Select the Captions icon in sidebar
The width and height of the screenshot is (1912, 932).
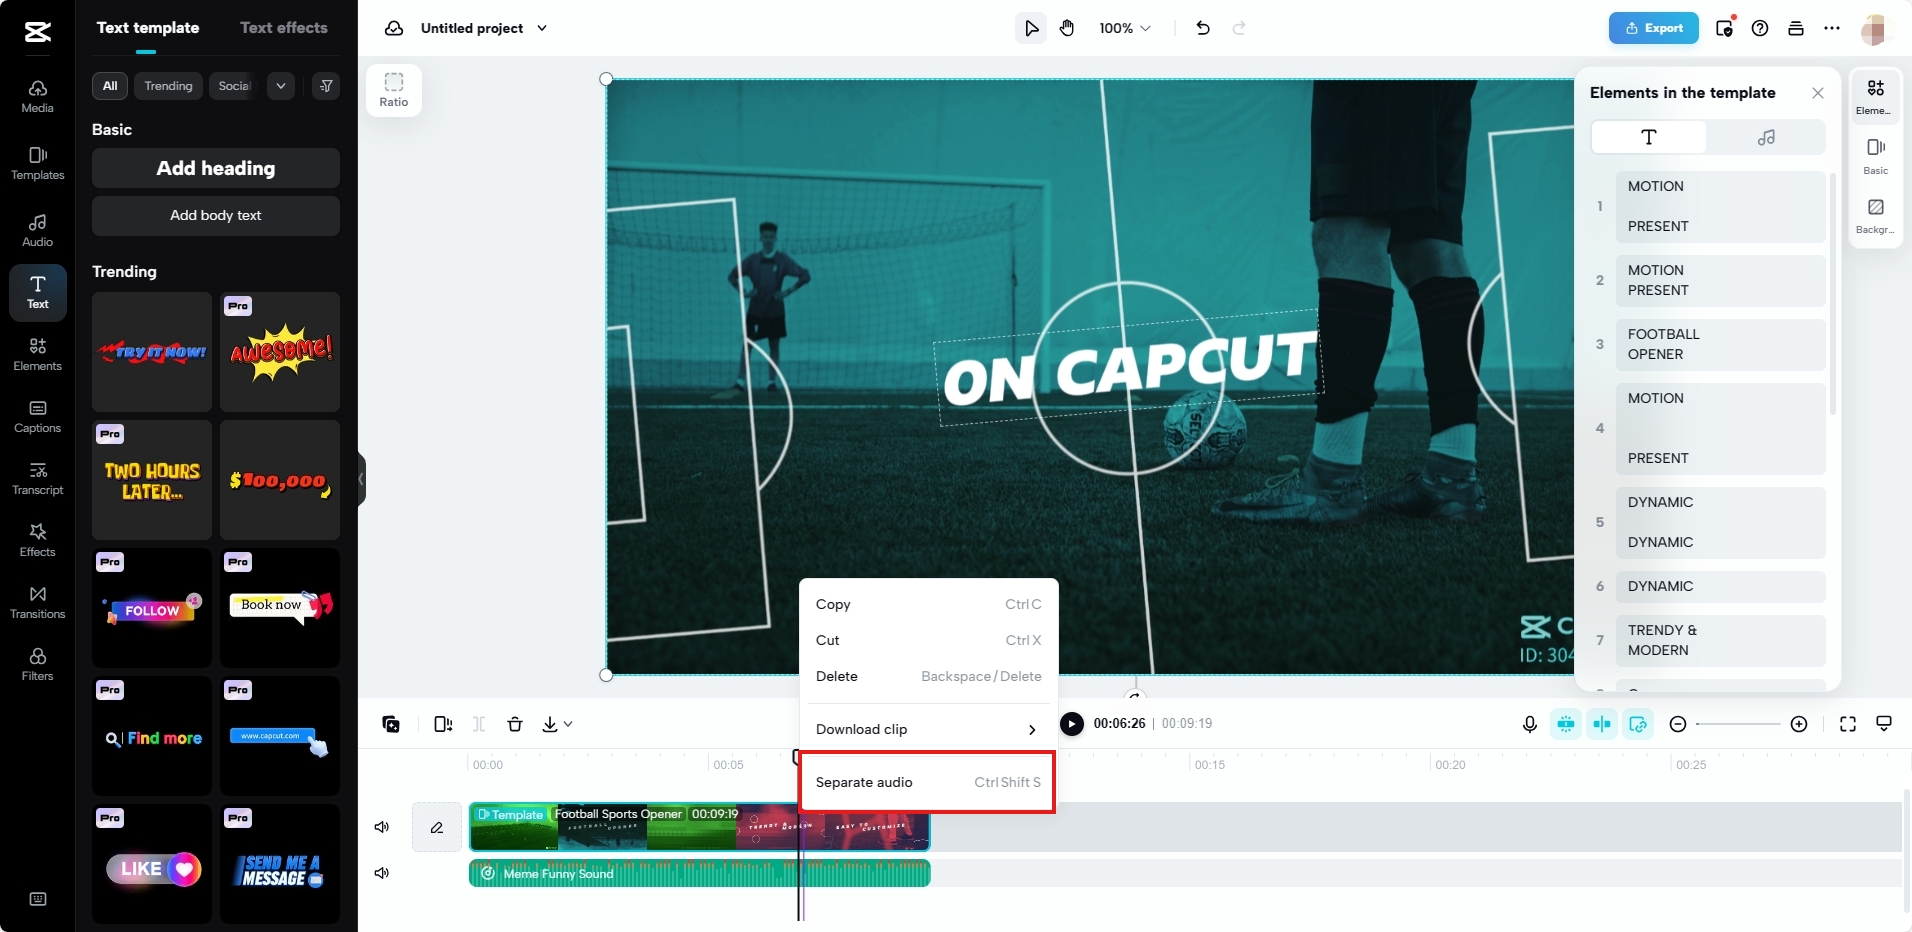tap(37, 416)
